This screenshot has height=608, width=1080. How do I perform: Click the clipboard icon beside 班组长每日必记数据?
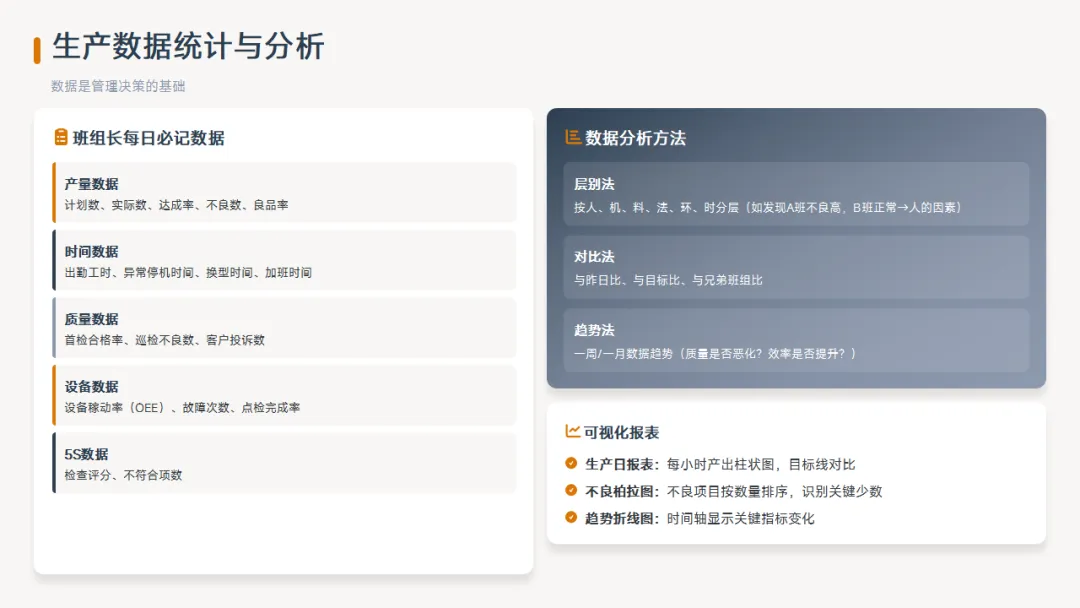[61, 137]
